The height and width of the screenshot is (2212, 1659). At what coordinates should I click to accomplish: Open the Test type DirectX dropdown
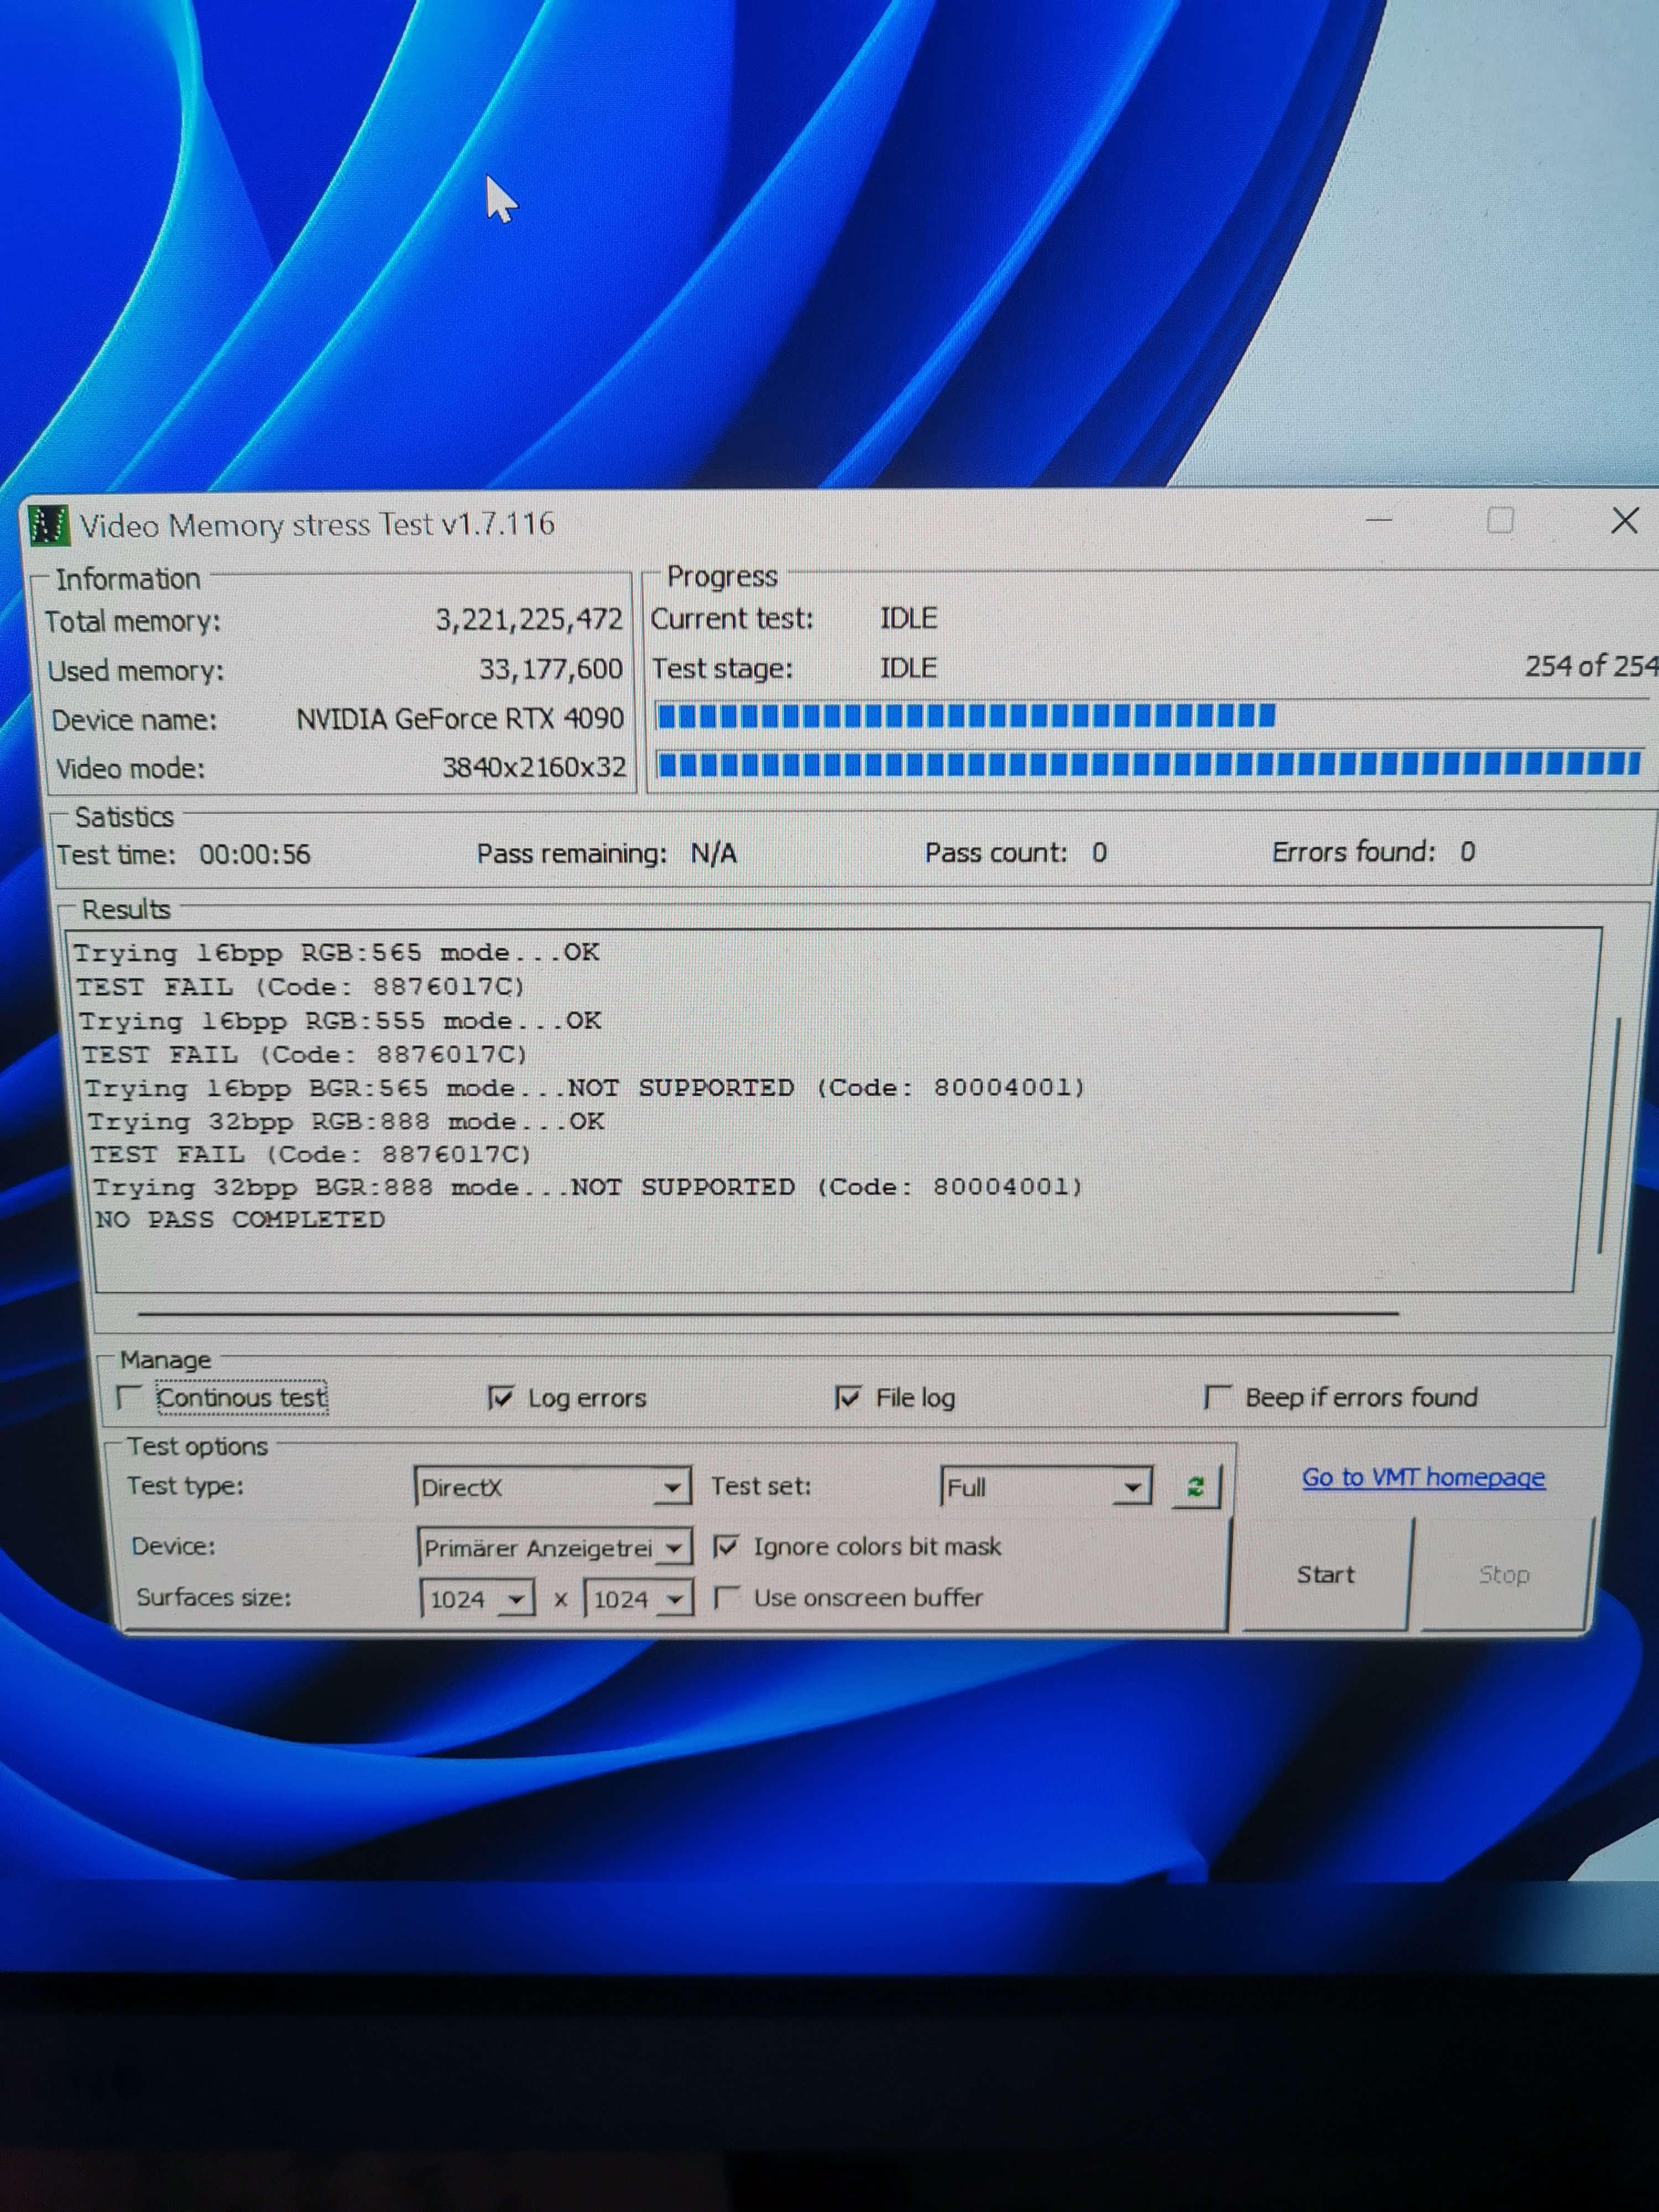pyautogui.click(x=673, y=1488)
